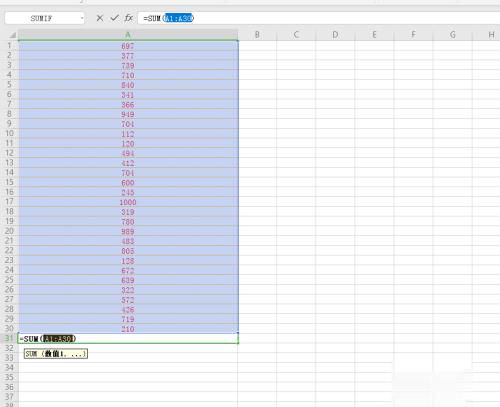This screenshot has height=407, width=500.
Task: Confirm the formula with the checkmark icon
Action: tap(114, 18)
